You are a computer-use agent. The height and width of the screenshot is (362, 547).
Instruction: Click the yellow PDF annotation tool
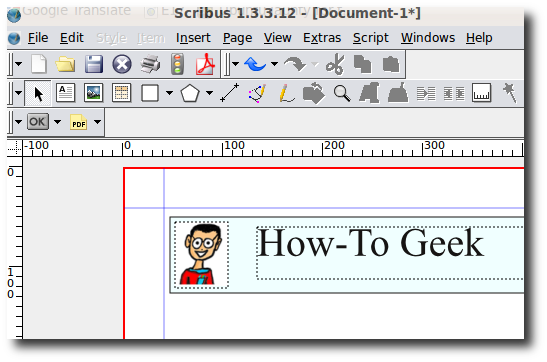(78, 122)
